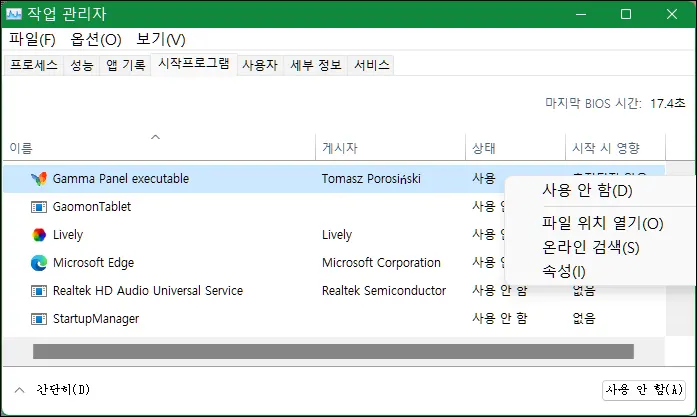Viewport: 697px width, 417px height.
Task: Switch to the 사용자 tab
Action: click(260, 65)
